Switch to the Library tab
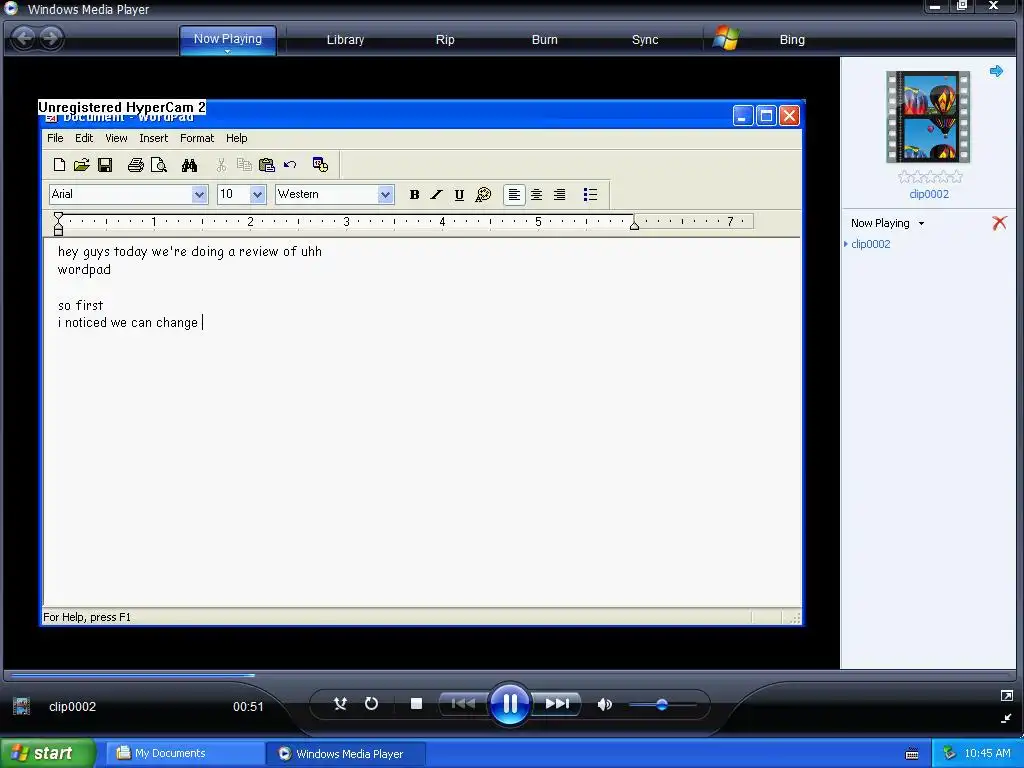The height and width of the screenshot is (768, 1024). click(x=345, y=40)
